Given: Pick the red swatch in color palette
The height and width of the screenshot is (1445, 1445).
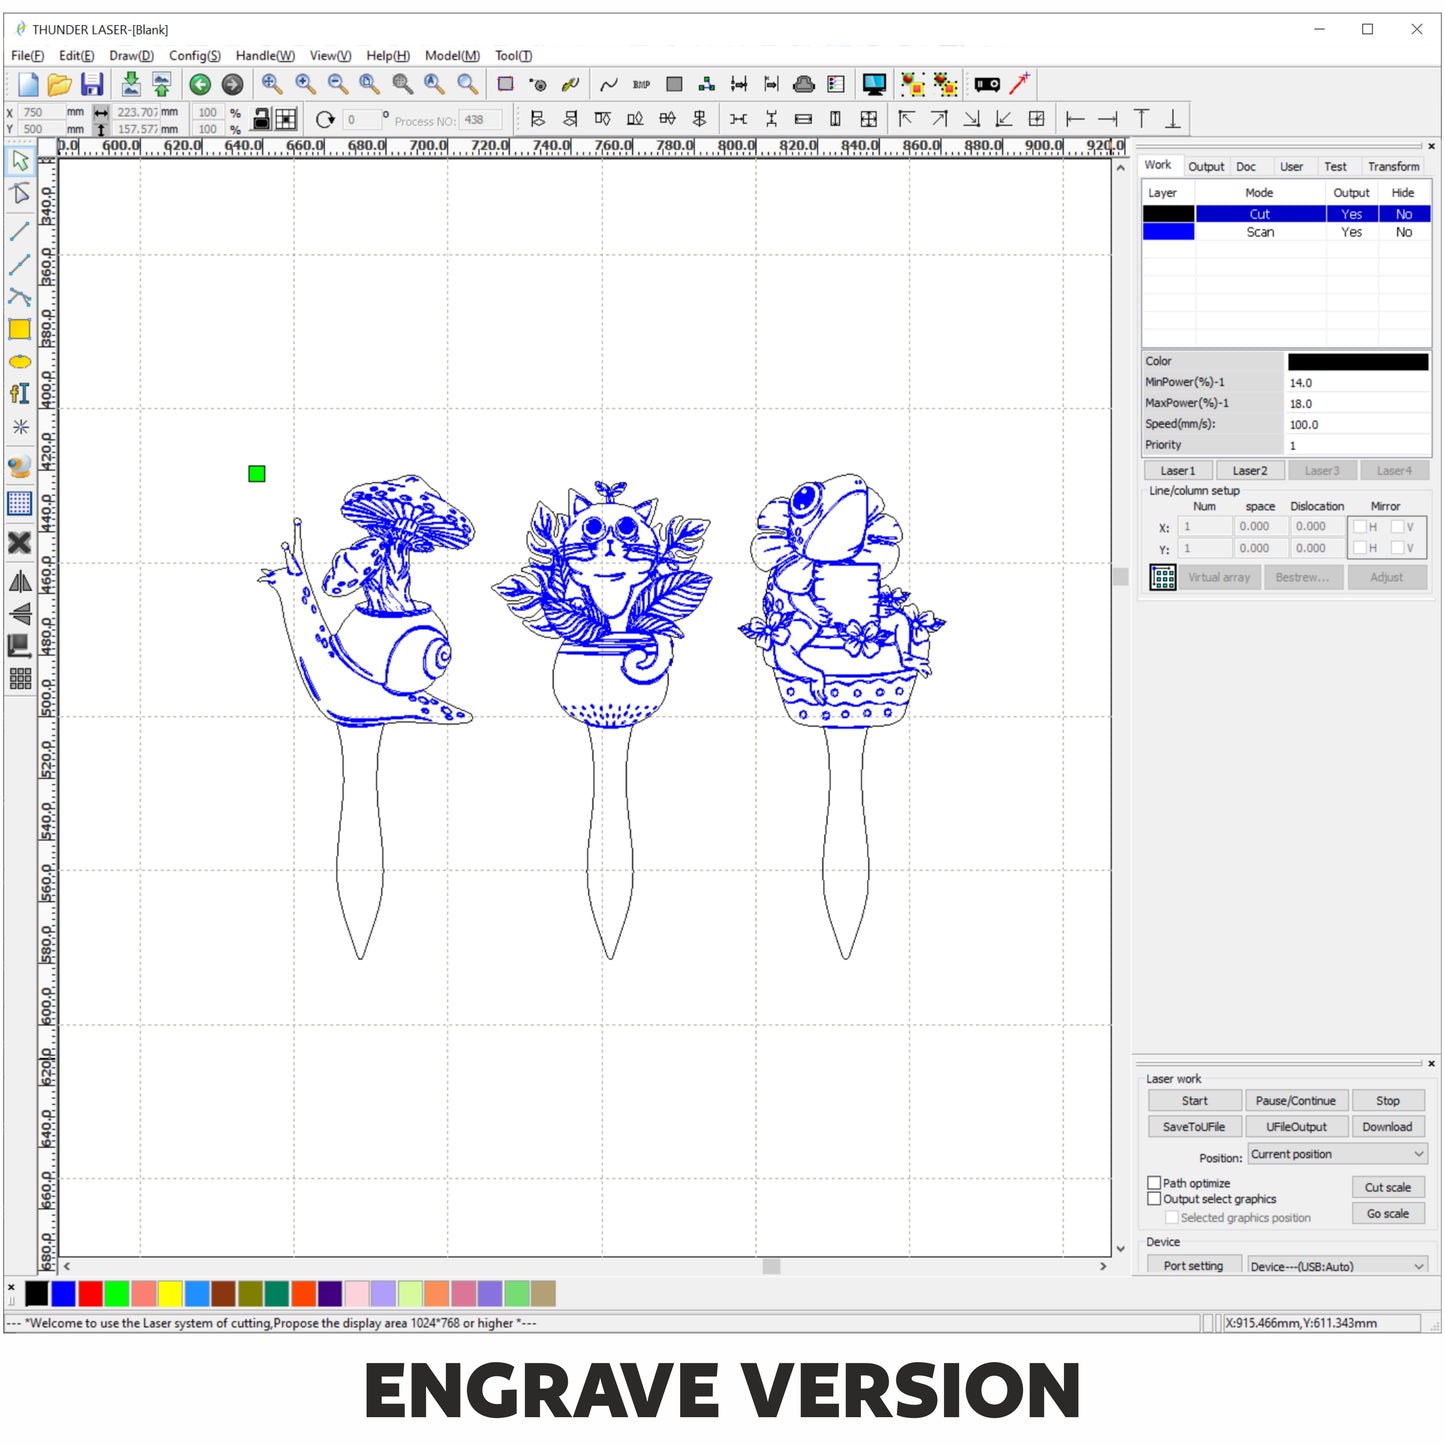Looking at the screenshot, I should tap(90, 1294).
